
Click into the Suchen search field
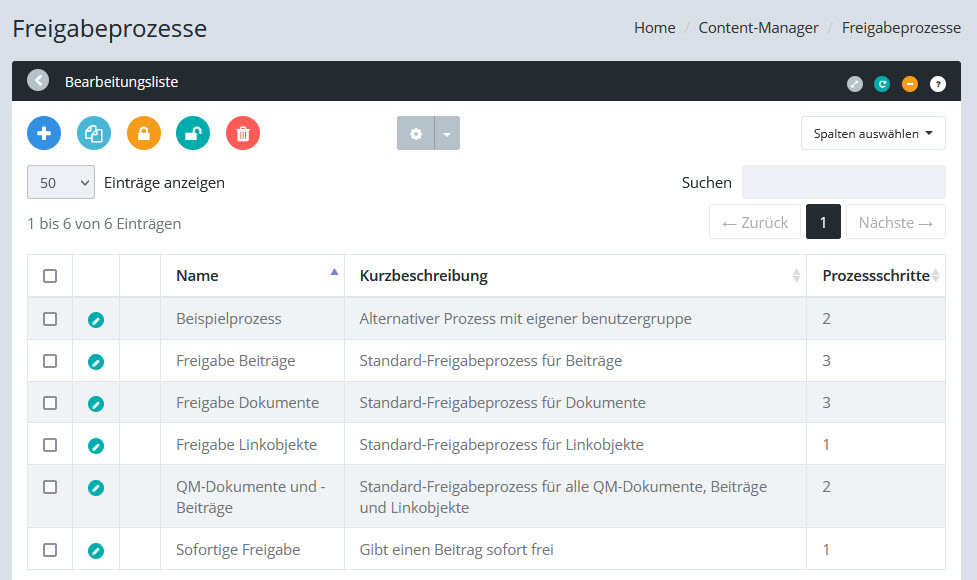843,182
